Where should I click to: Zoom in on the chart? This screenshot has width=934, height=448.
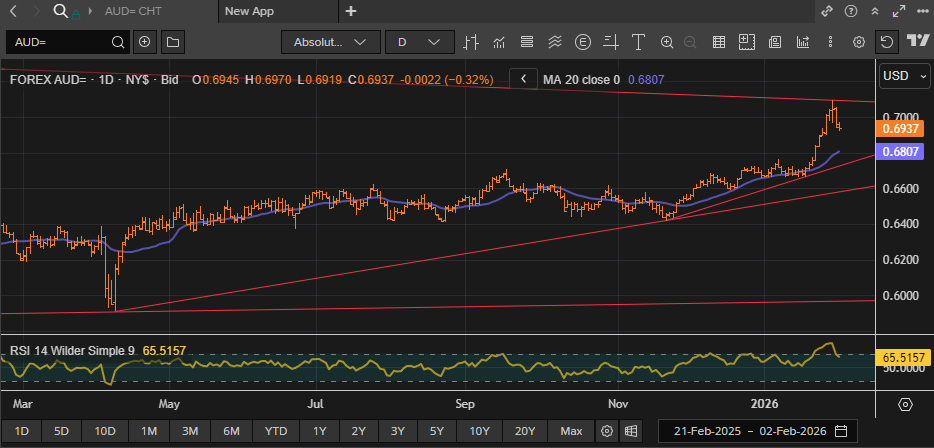tap(666, 42)
